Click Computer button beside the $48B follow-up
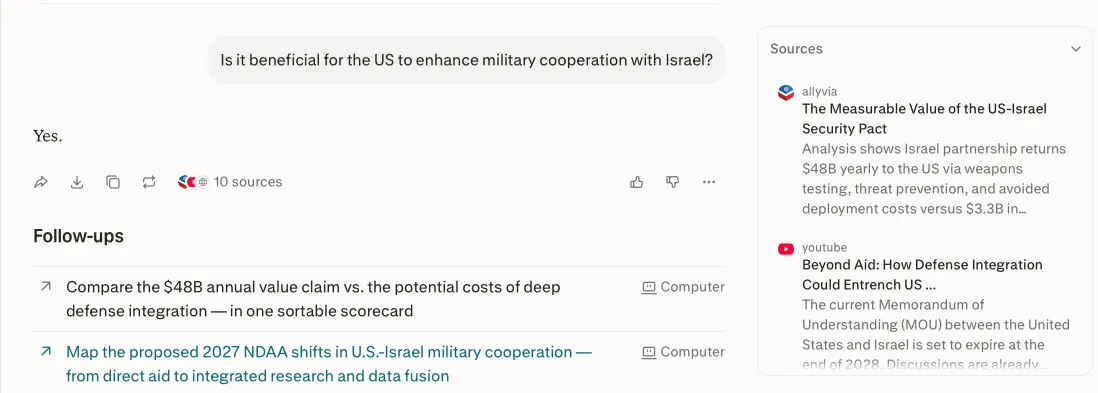 tap(683, 287)
